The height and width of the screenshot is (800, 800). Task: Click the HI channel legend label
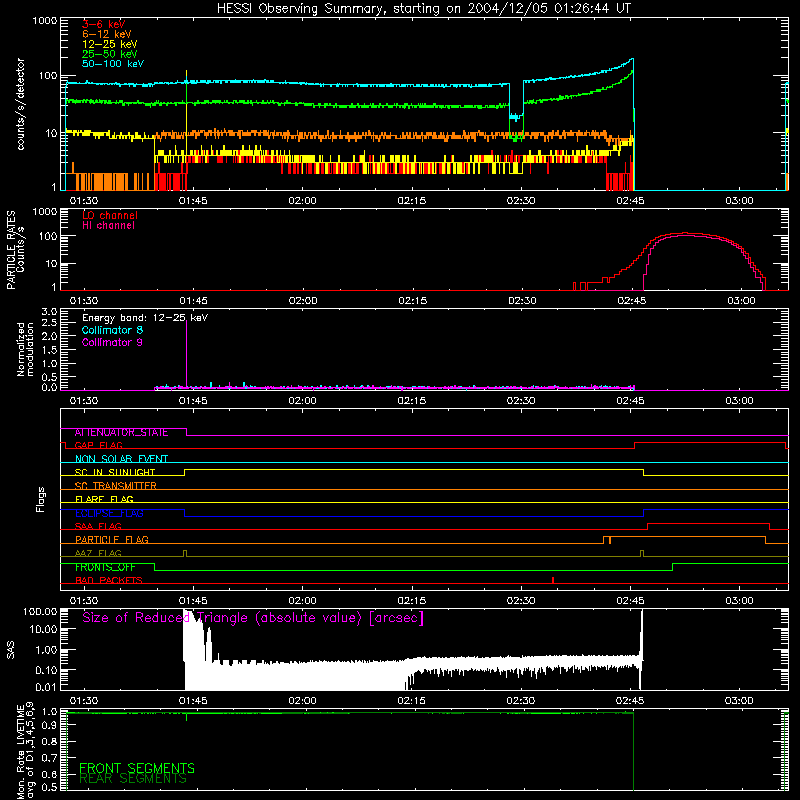[x=109, y=226]
